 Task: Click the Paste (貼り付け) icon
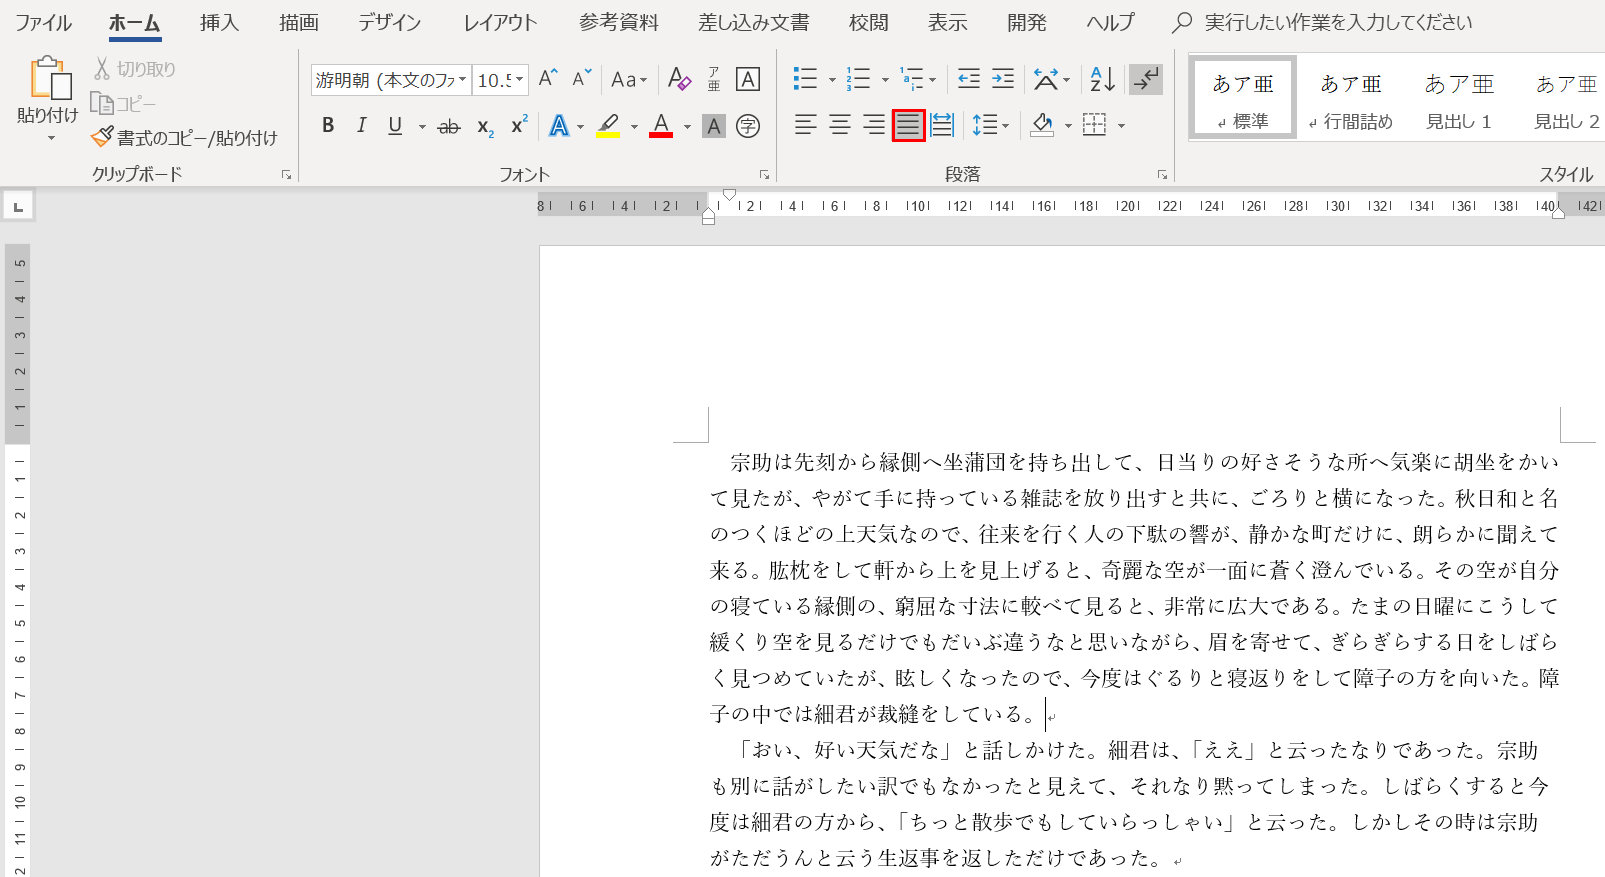49,79
